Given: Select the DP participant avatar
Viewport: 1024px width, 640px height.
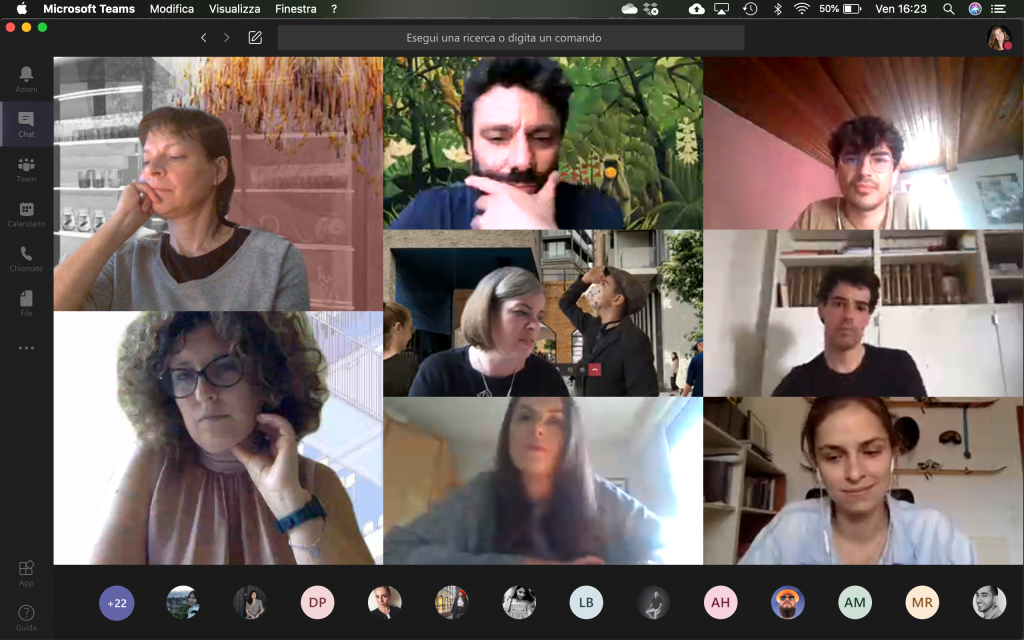Looking at the screenshot, I should (x=317, y=602).
